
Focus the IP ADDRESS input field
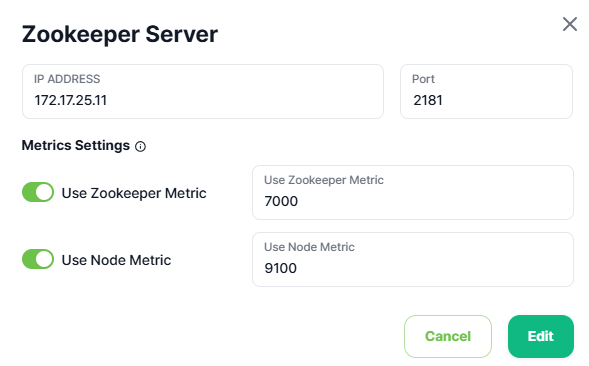point(203,91)
